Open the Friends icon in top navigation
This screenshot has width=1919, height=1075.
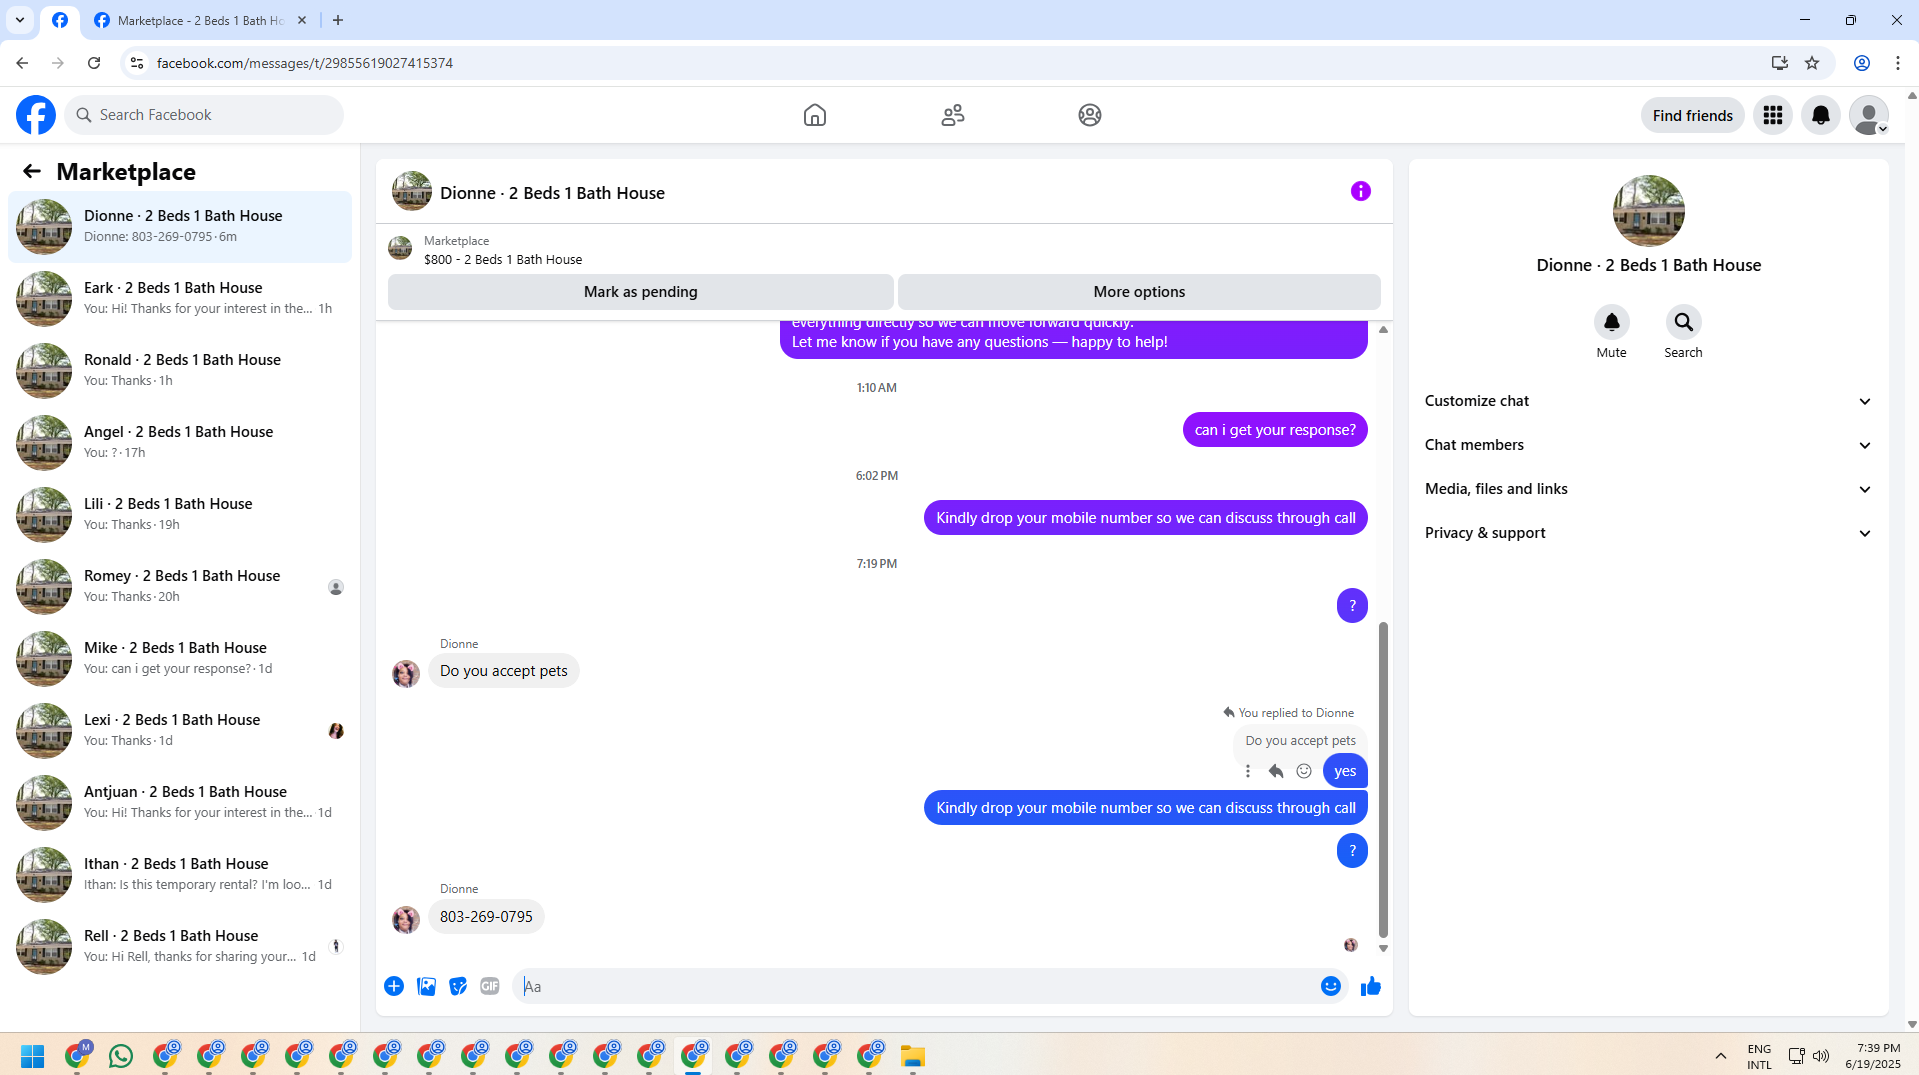(953, 115)
